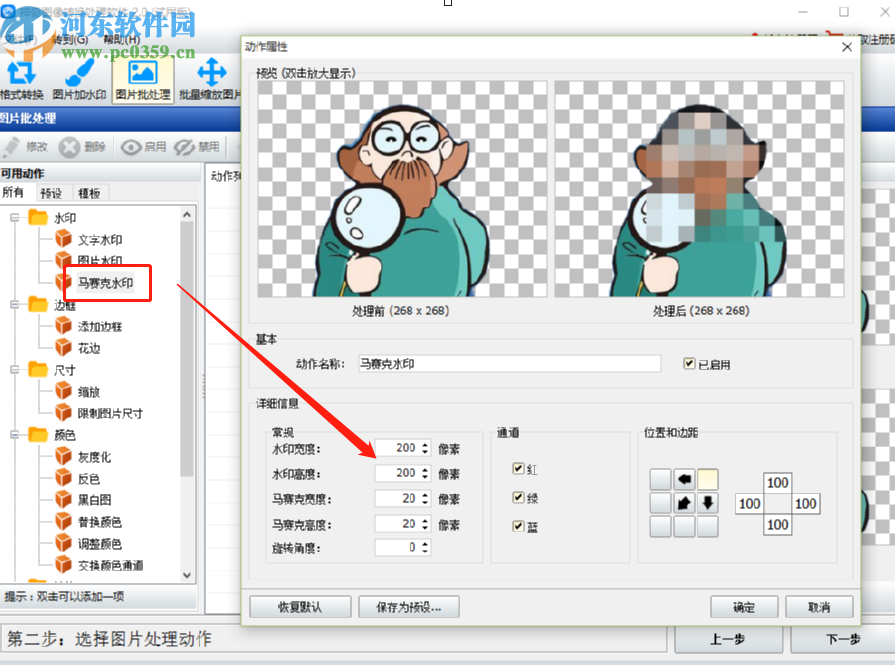Viewport: 895px width, 665px height.
Task: Proceed with the 下一步 button
Action: click(843, 639)
